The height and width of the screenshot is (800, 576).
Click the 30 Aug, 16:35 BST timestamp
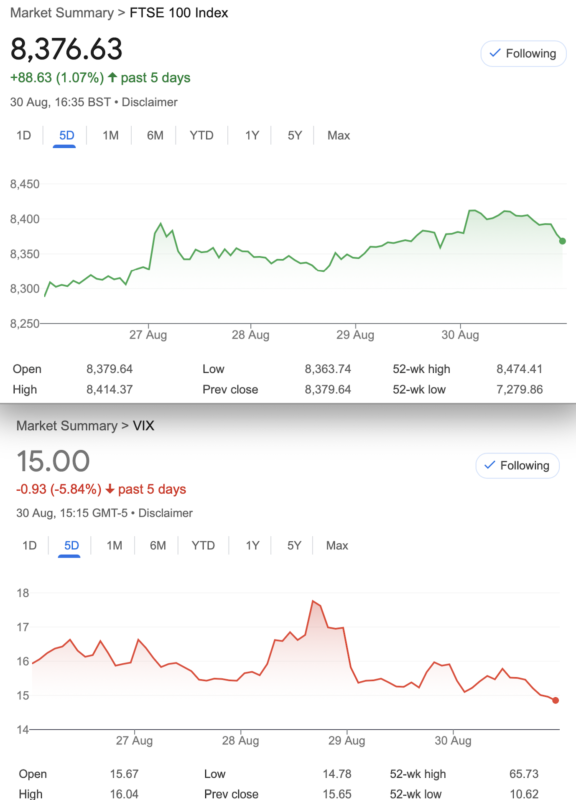click(60, 102)
